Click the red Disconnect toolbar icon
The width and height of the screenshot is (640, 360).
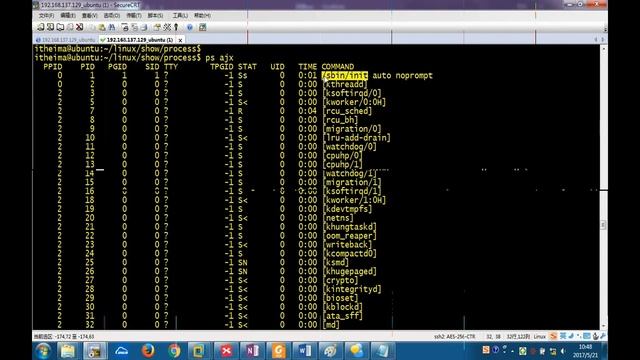[x=80, y=27]
